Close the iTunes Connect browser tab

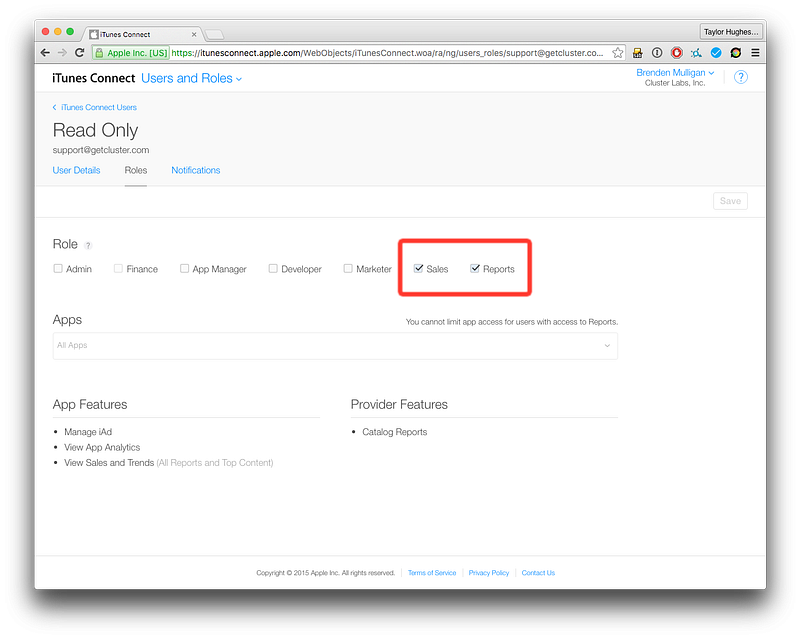194,34
